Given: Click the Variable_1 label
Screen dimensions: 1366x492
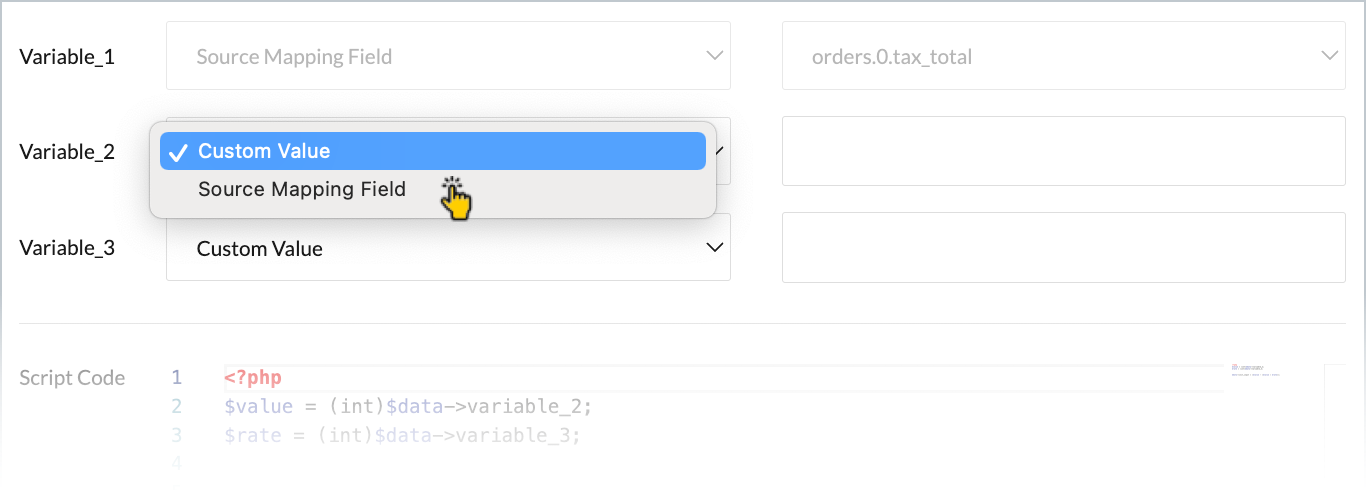Looking at the screenshot, I should [67, 57].
